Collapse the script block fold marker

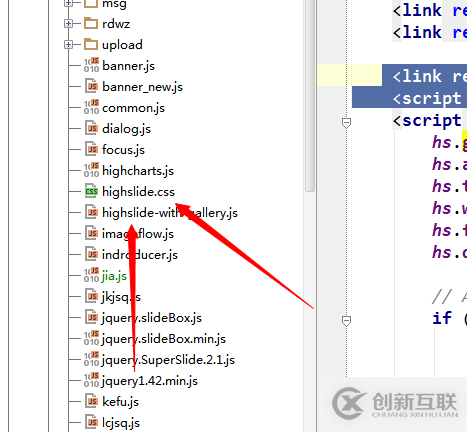pyautogui.click(x=346, y=123)
